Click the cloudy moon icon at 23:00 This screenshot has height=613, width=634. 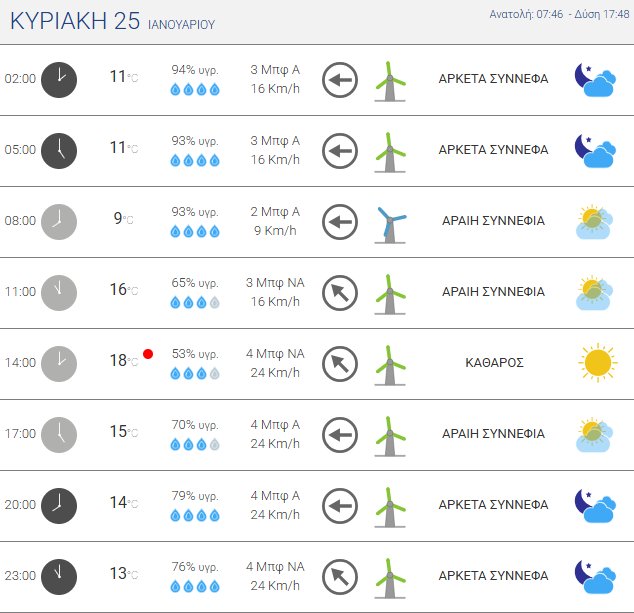594,576
